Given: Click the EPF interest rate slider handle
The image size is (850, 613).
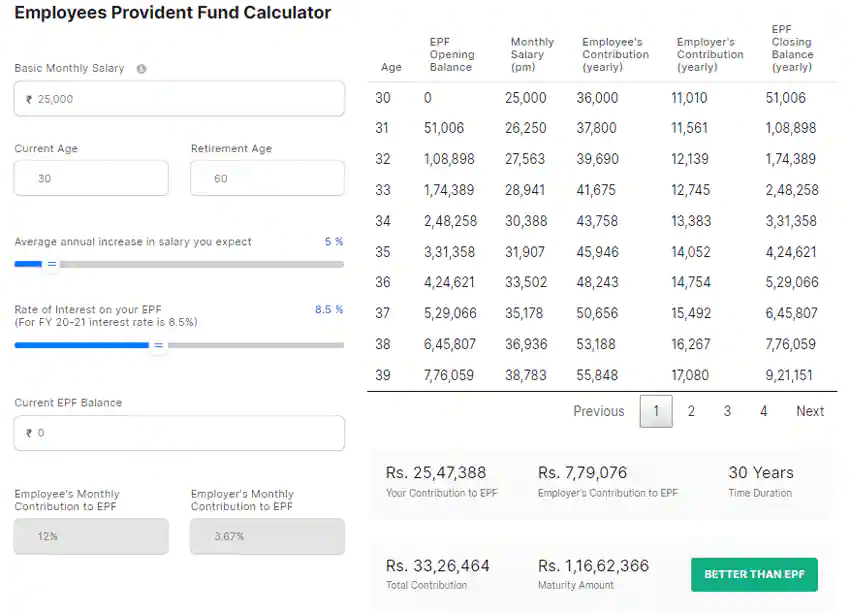Looking at the screenshot, I should (x=157, y=345).
